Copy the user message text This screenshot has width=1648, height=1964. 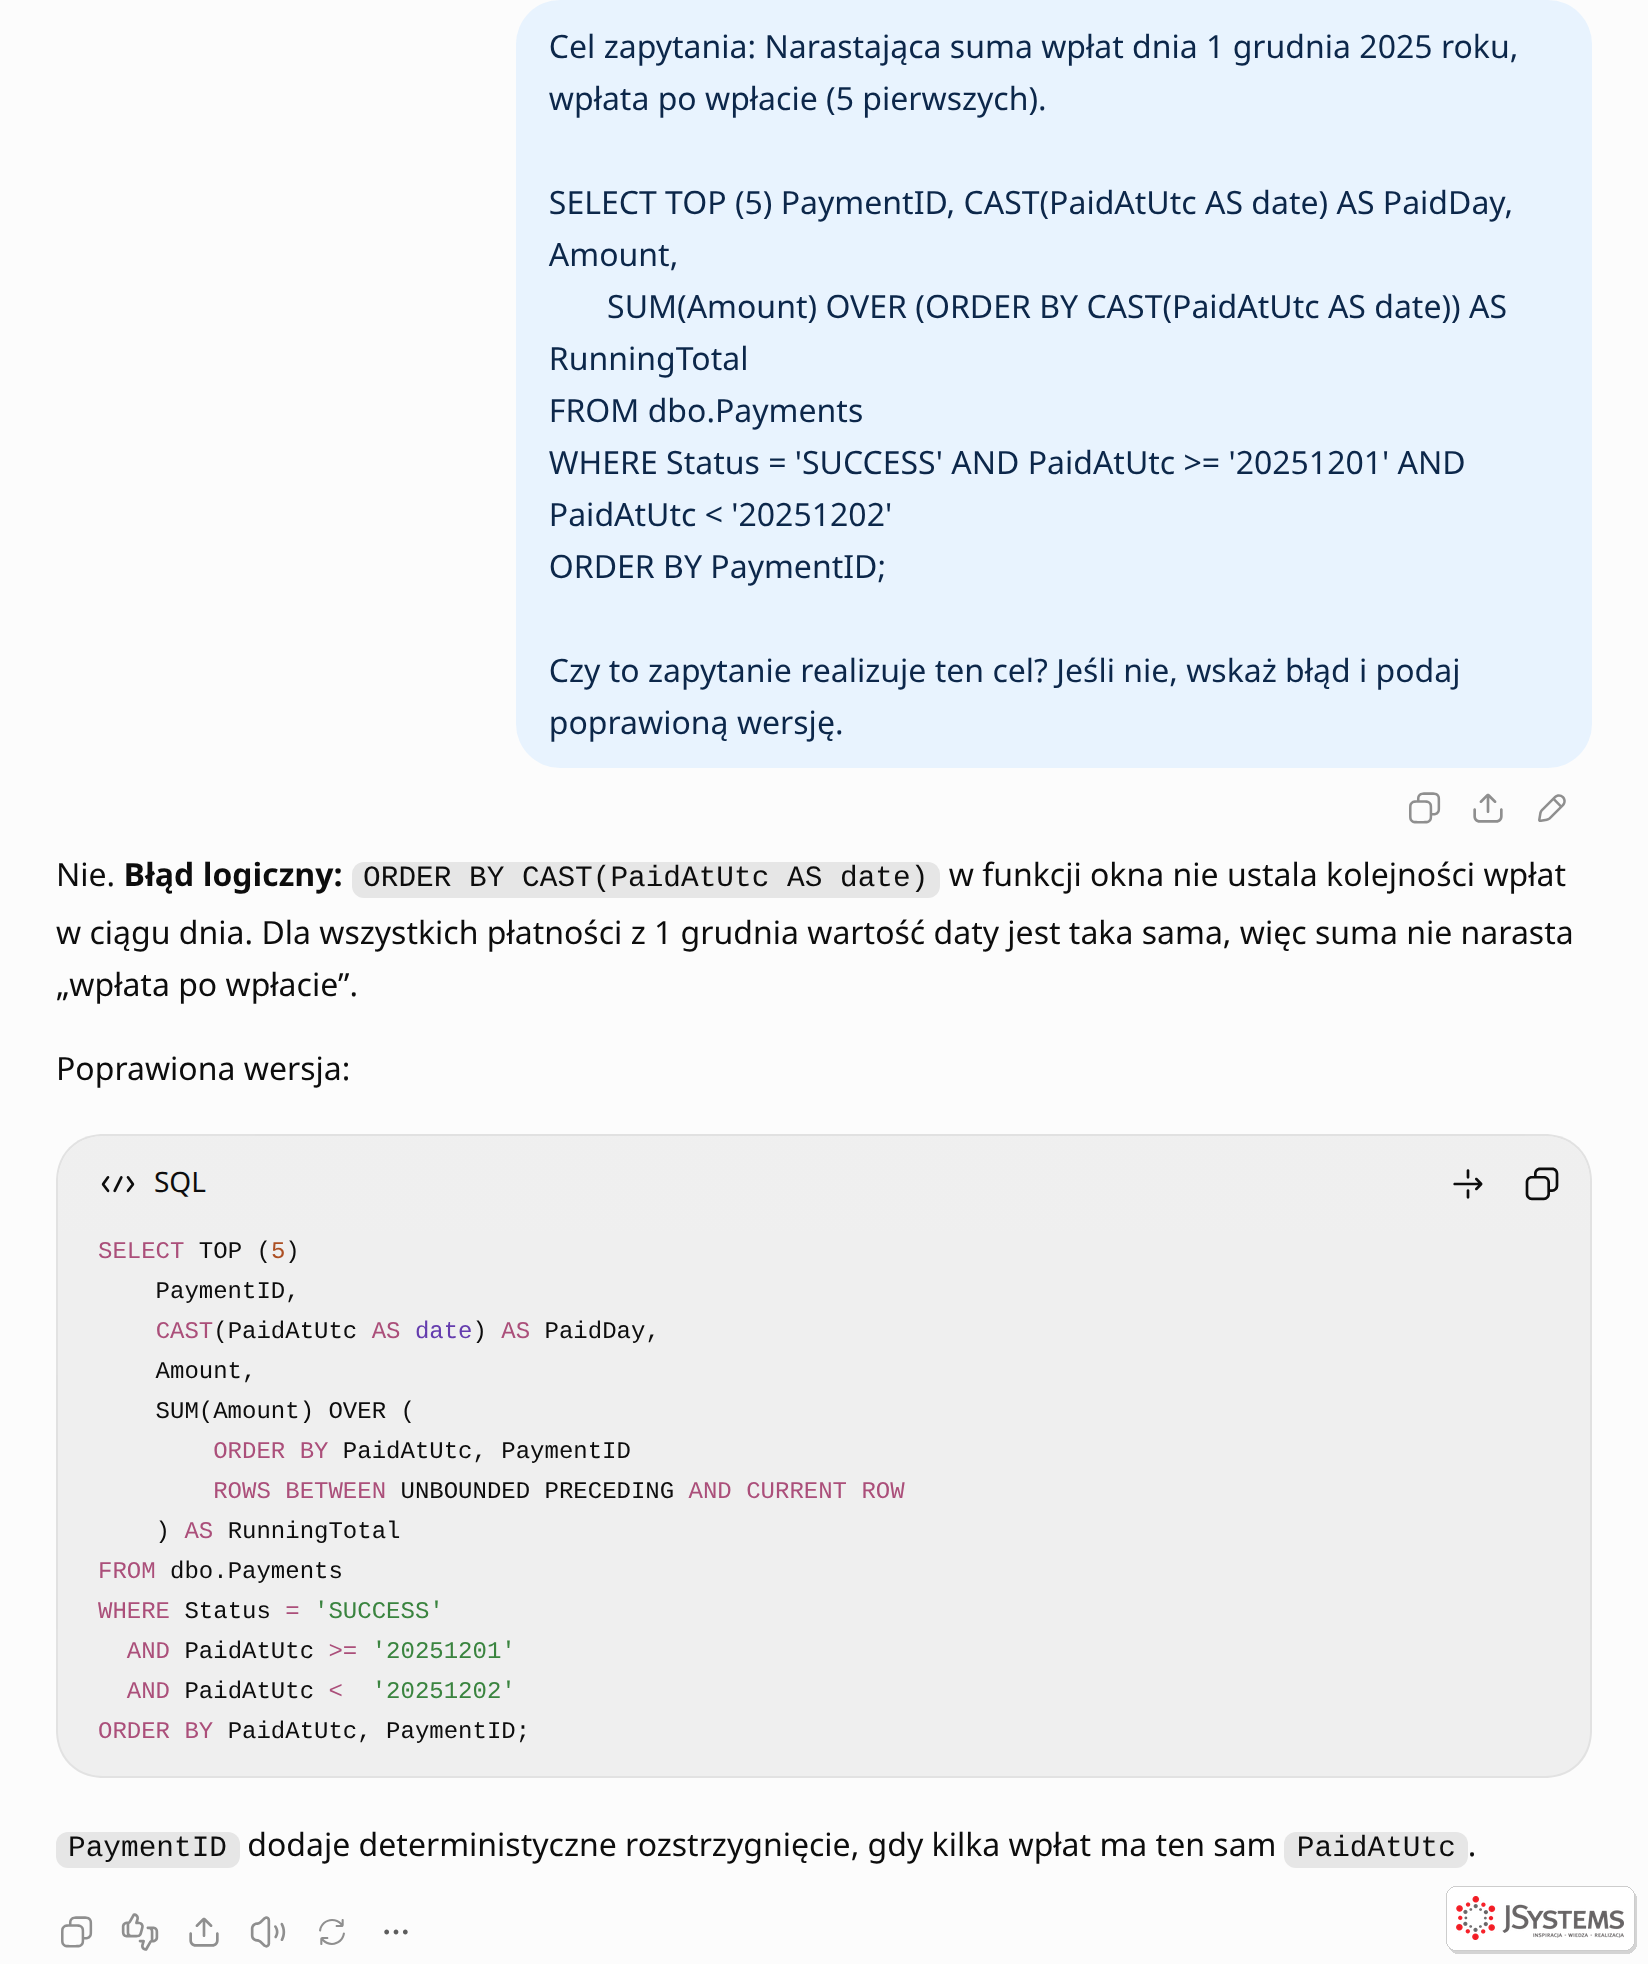[x=1424, y=808]
